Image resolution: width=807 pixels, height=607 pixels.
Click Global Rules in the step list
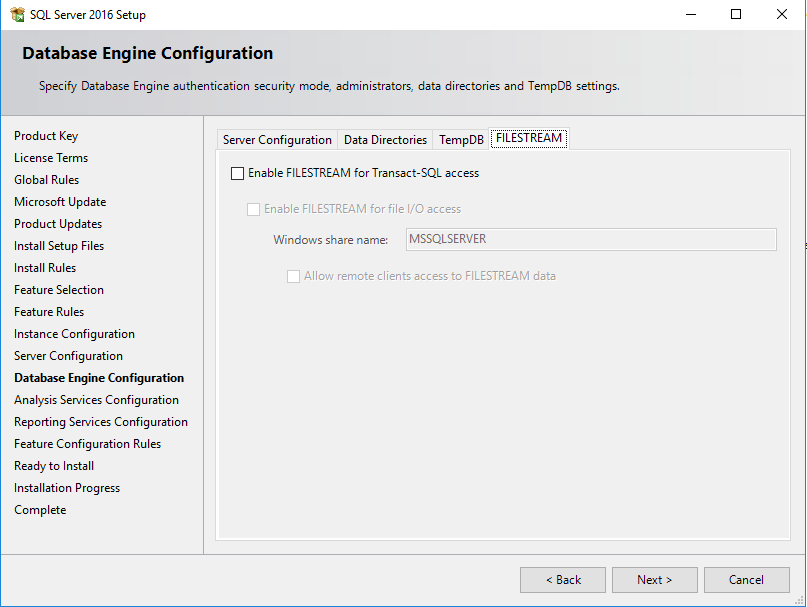click(x=46, y=180)
